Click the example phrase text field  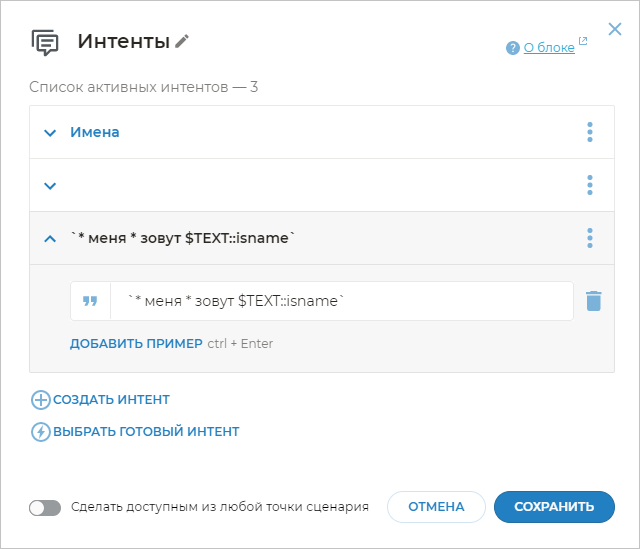(340, 301)
